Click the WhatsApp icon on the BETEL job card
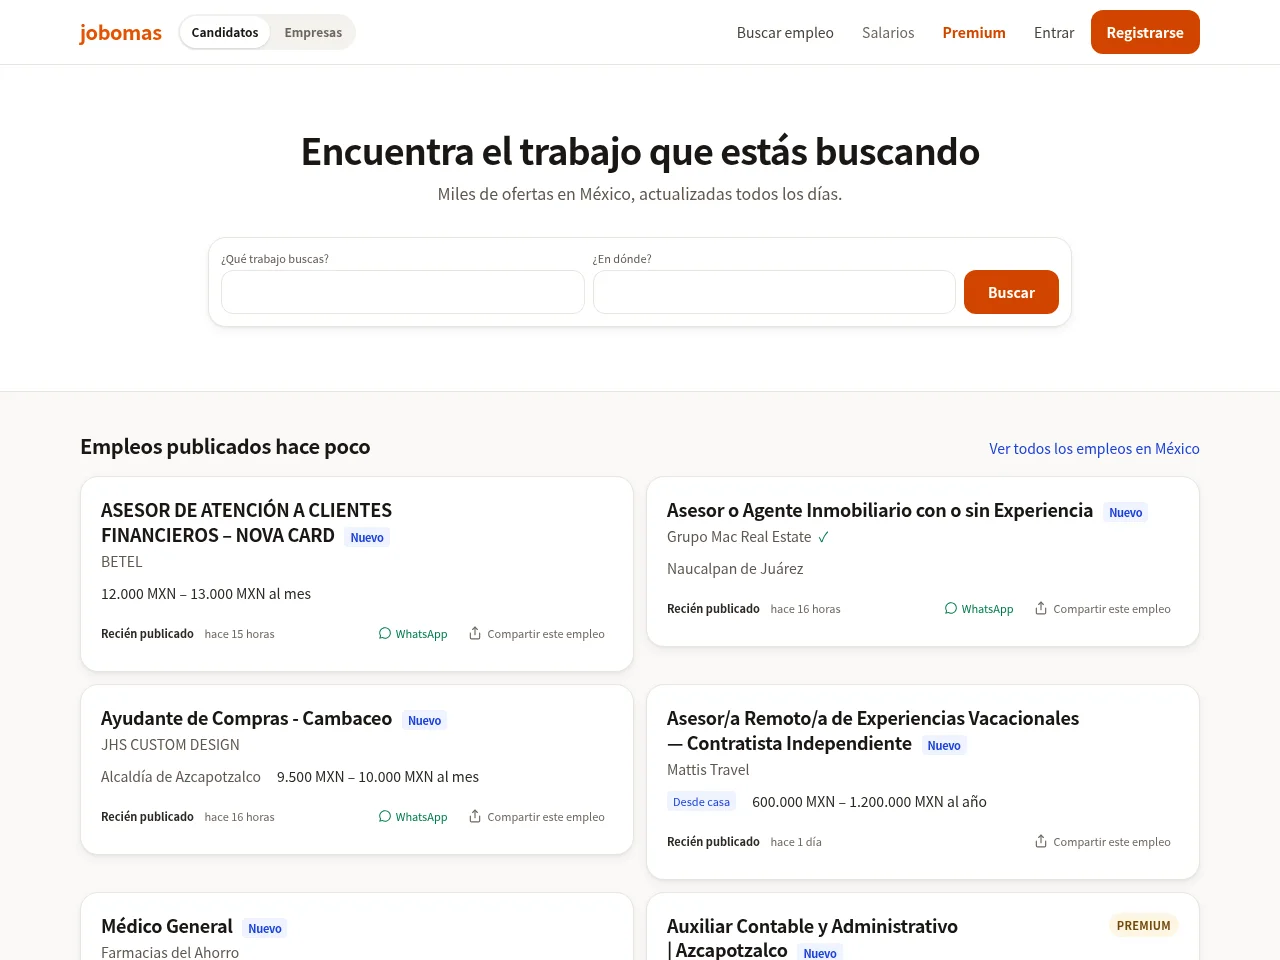This screenshot has width=1280, height=960. point(385,633)
